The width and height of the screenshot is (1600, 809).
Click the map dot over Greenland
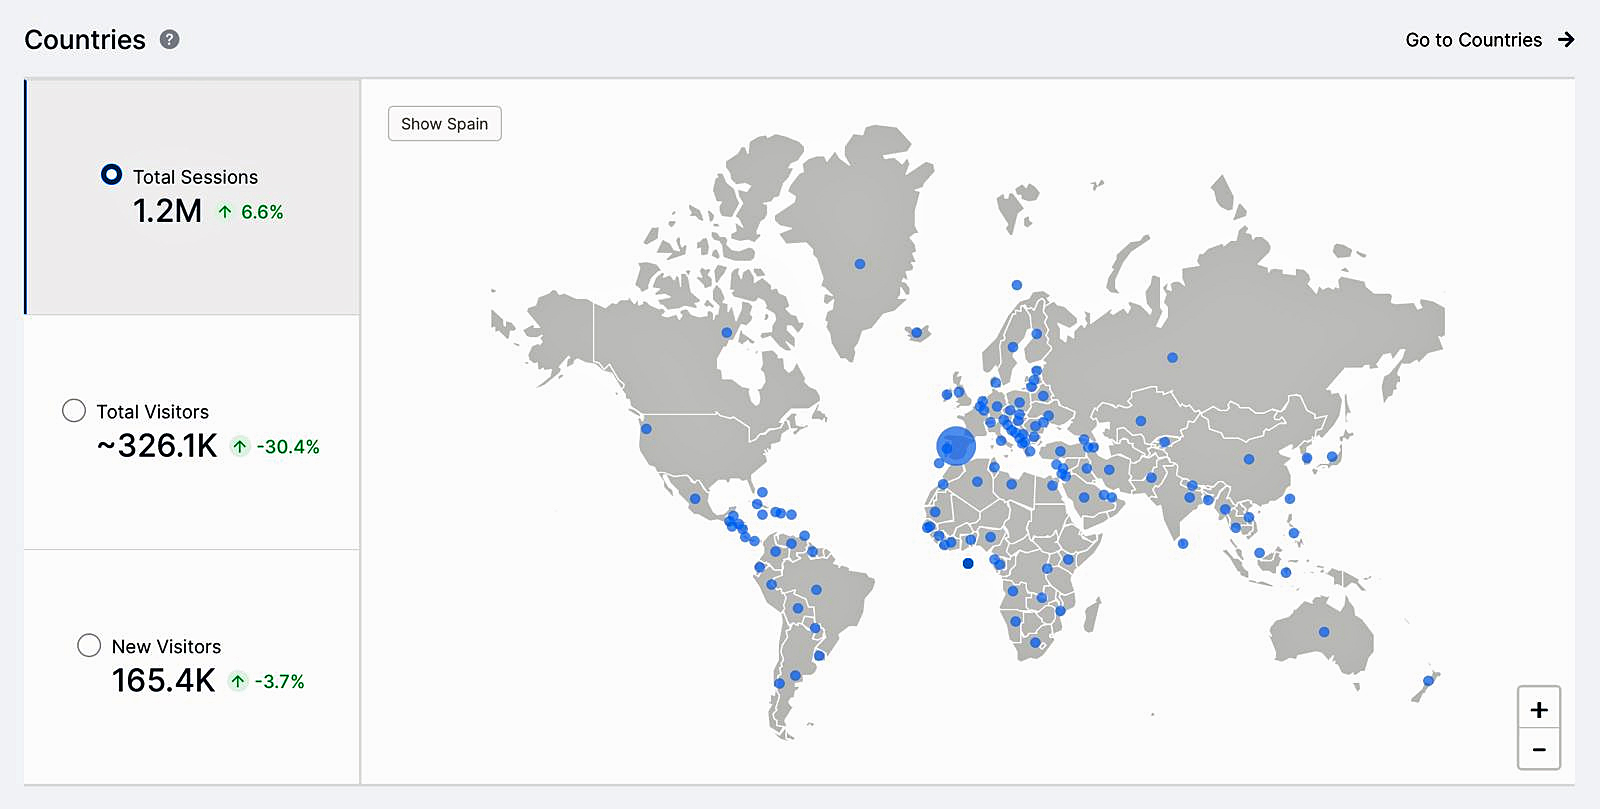[x=860, y=264]
